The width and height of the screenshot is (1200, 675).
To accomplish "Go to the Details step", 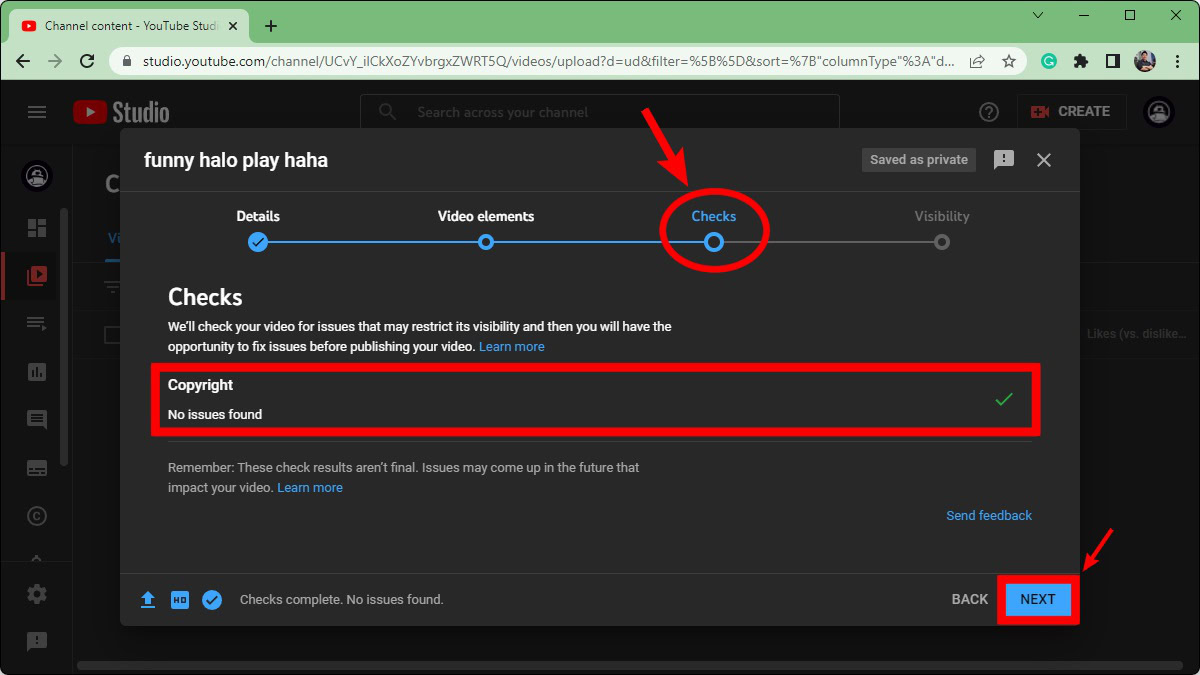I will tap(258, 242).
